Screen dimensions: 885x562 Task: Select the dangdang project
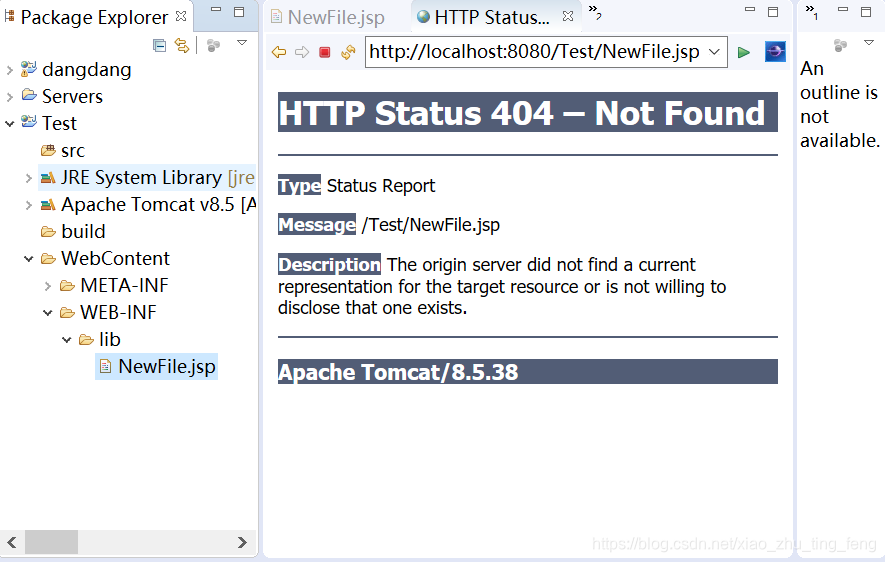(86, 69)
